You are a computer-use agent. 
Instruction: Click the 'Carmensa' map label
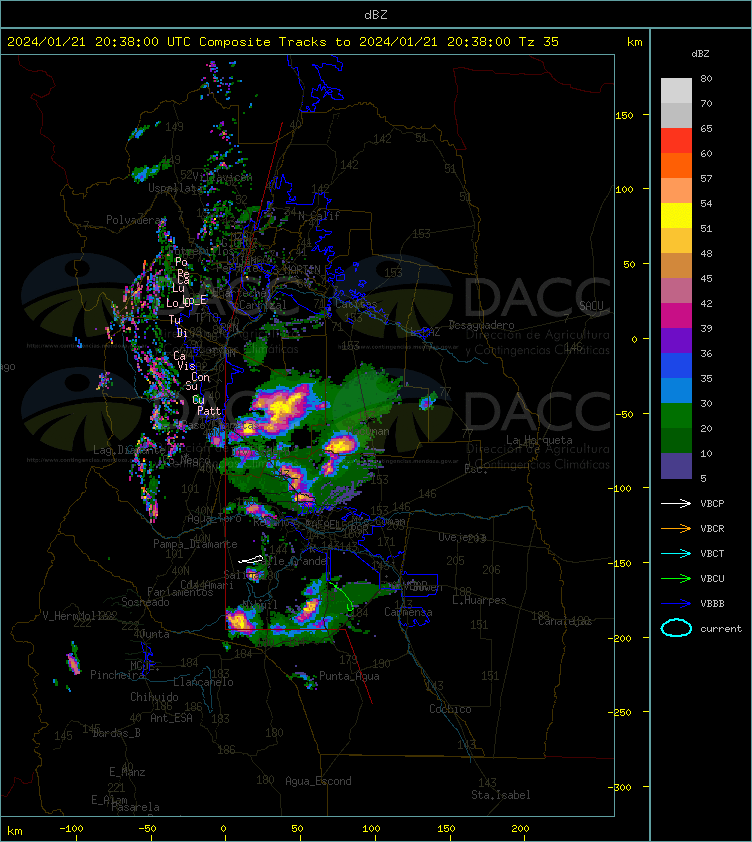click(408, 612)
